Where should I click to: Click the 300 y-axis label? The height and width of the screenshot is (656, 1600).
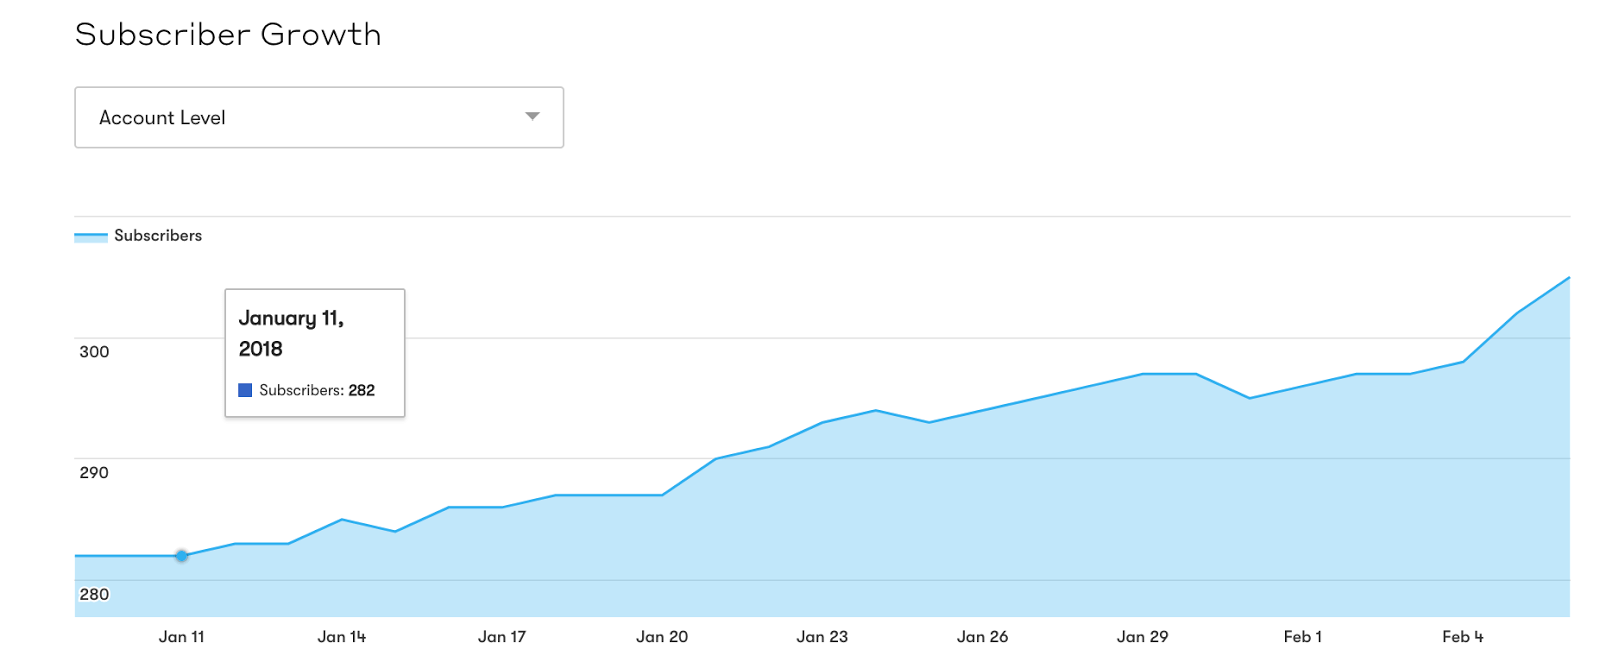click(94, 352)
